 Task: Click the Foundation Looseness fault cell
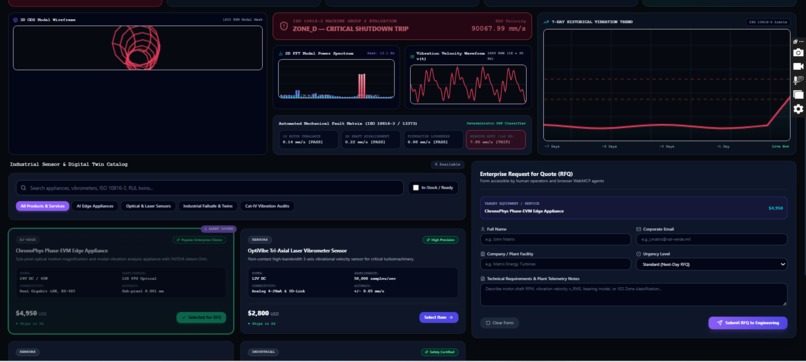(x=433, y=139)
